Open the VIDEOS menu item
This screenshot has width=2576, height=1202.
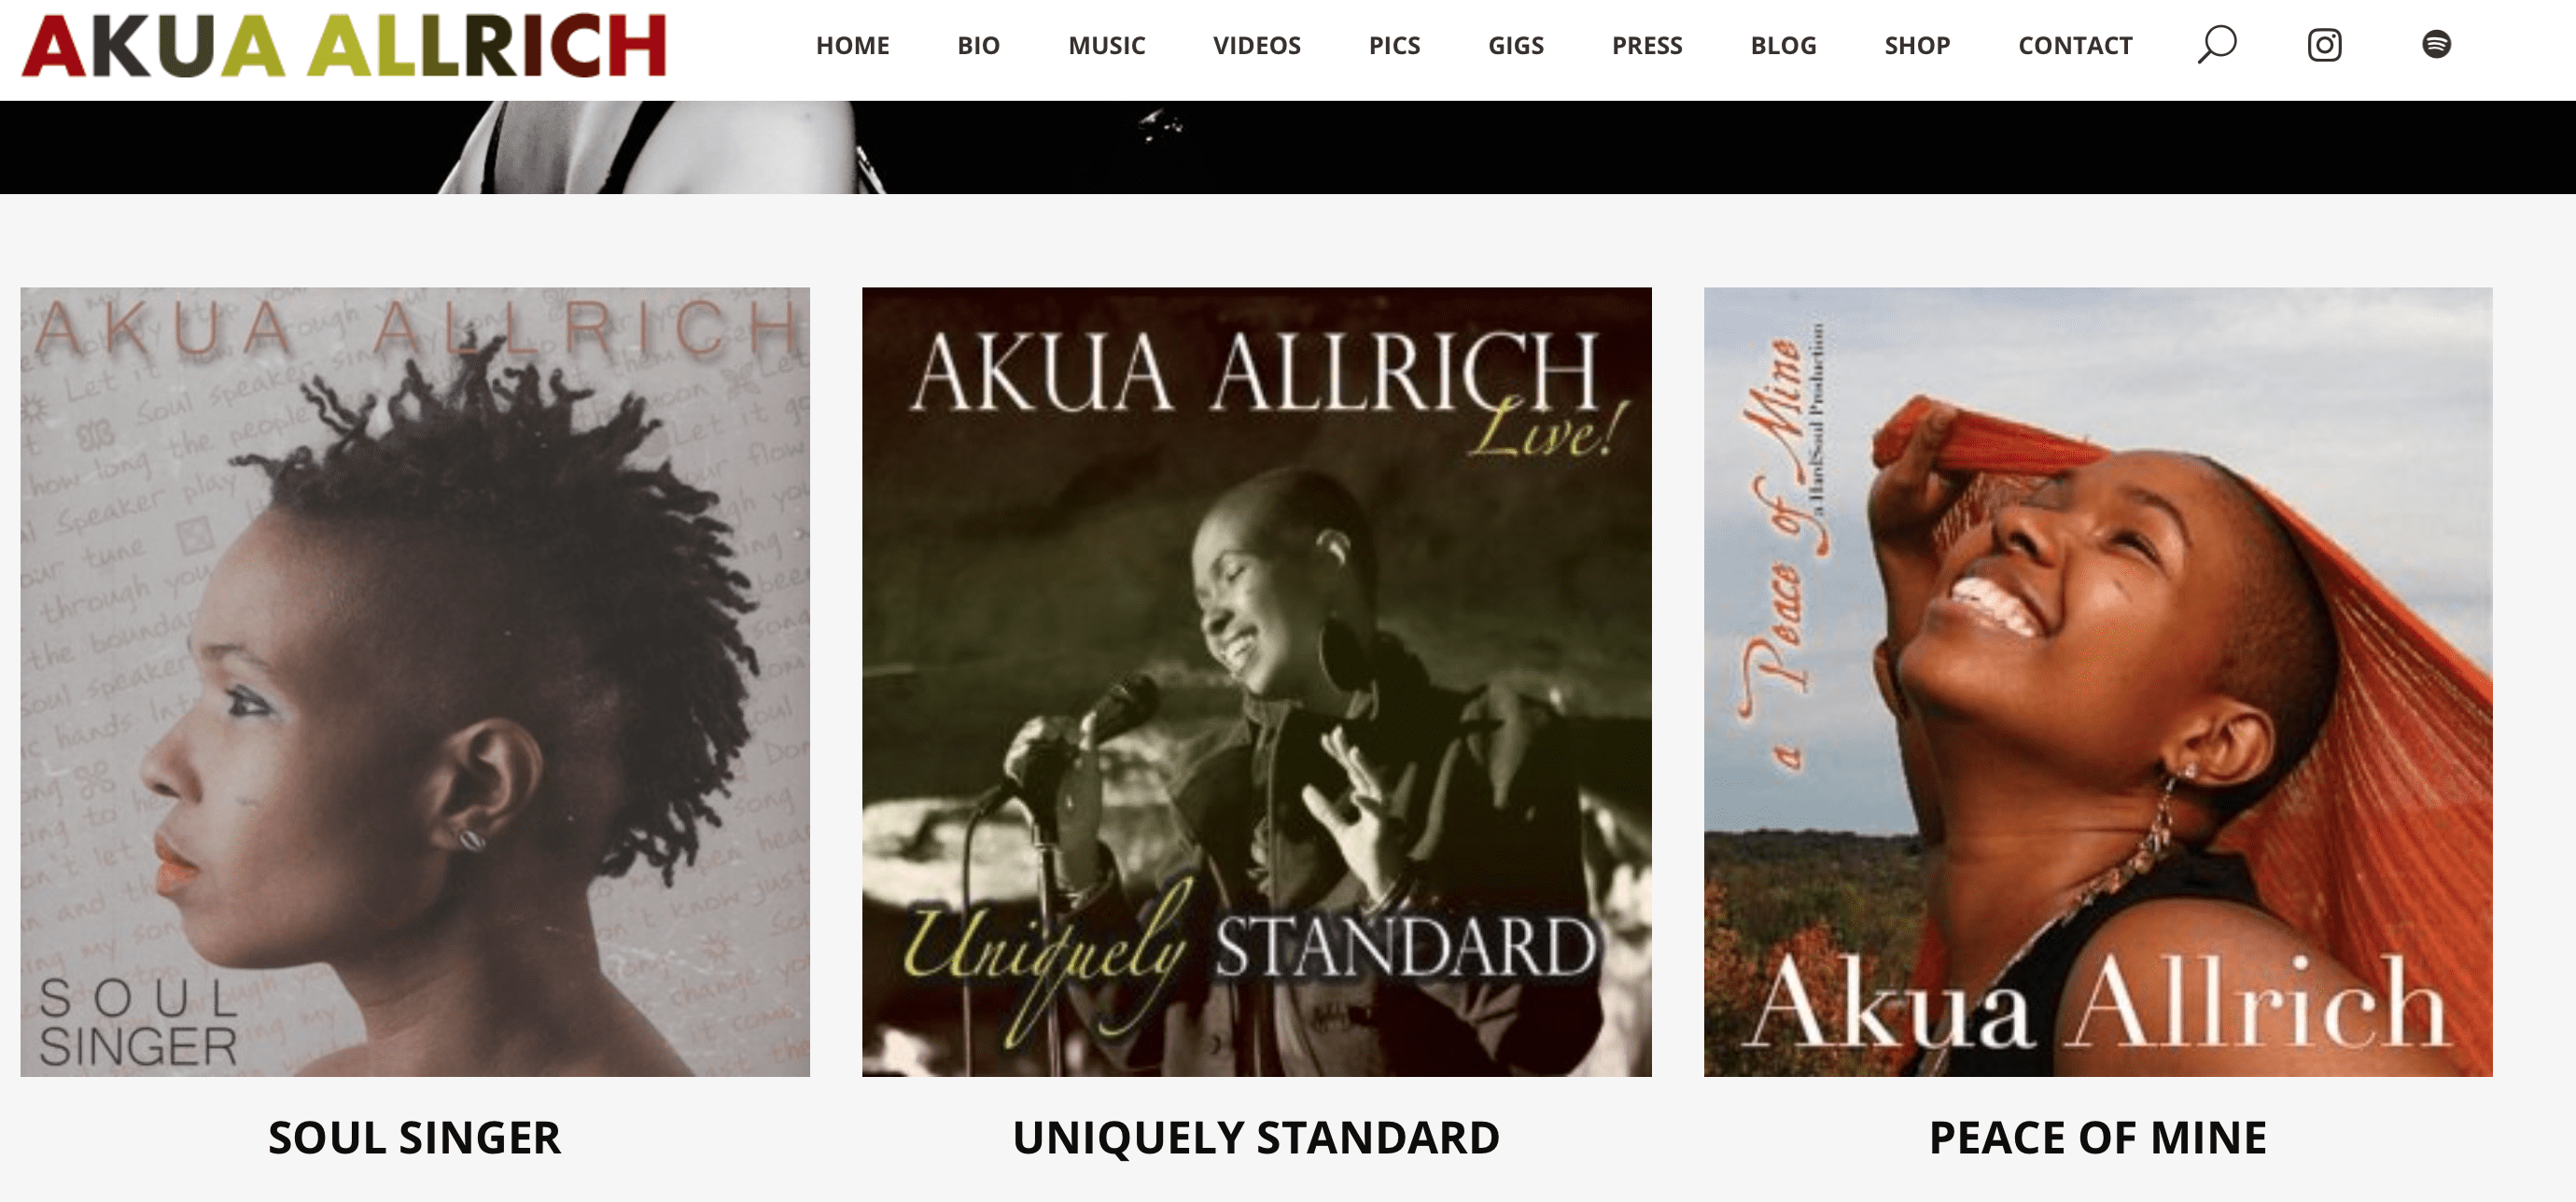pos(1256,45)
